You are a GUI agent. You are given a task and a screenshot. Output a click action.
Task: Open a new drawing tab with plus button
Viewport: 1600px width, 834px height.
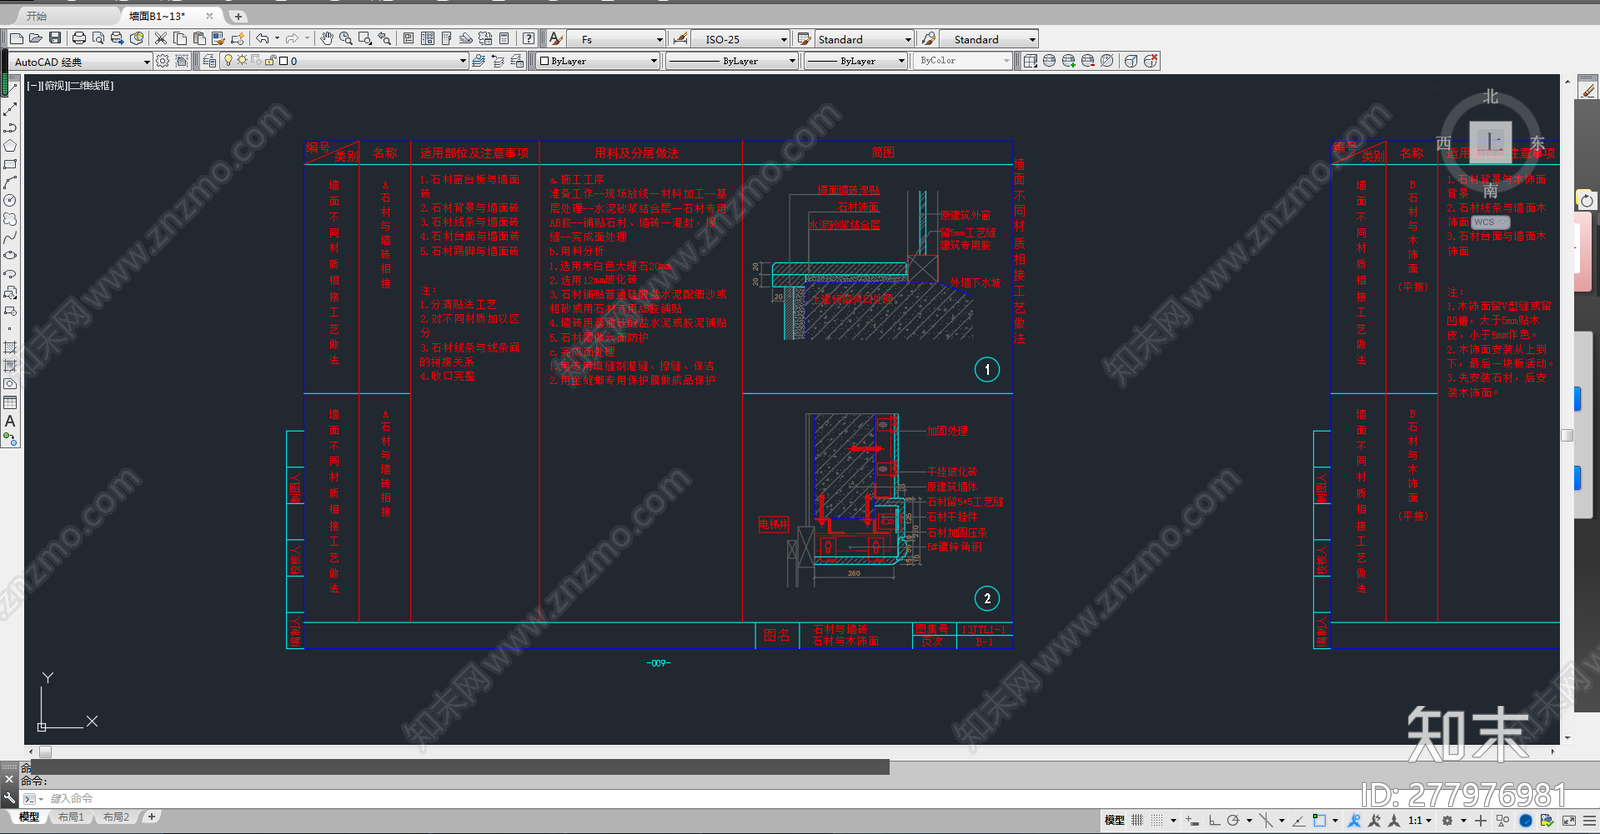coord(238,16)
